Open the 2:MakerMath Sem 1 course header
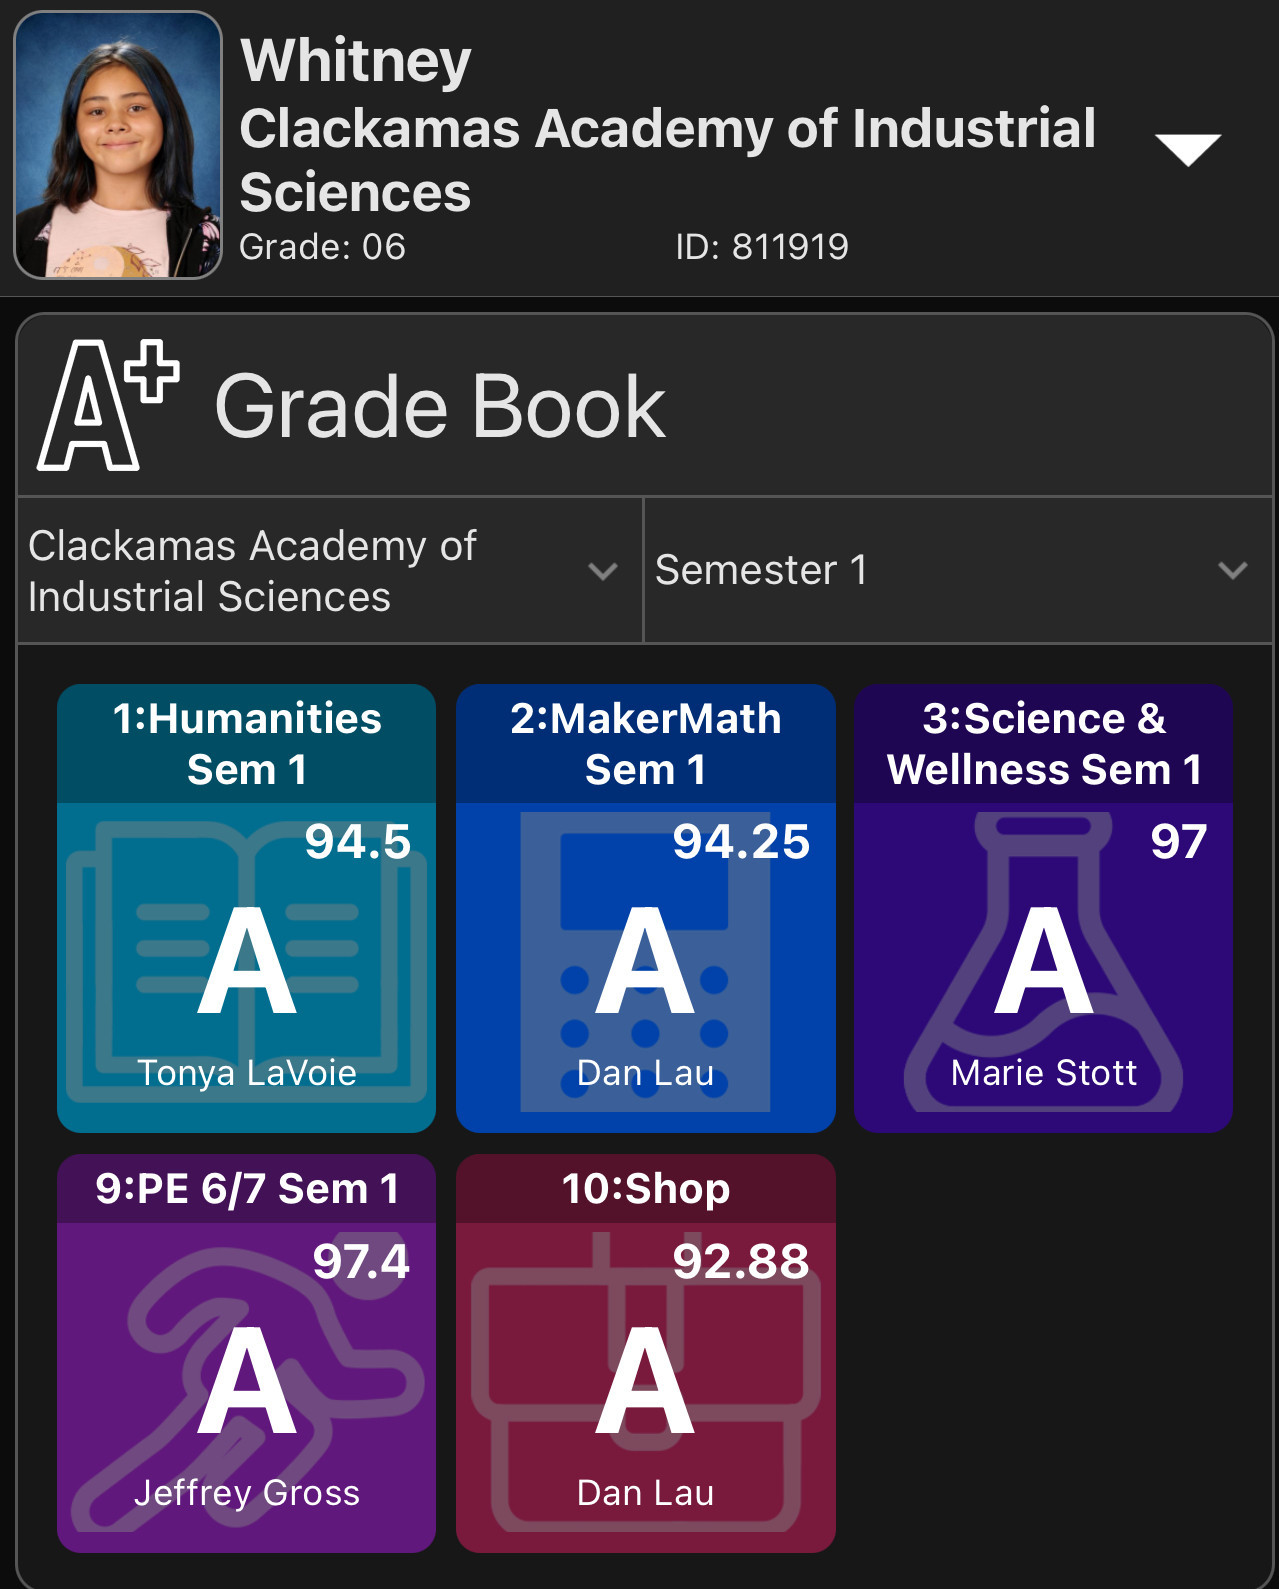The height and width of the screenshot is (1589, 1279). [645, 744]
